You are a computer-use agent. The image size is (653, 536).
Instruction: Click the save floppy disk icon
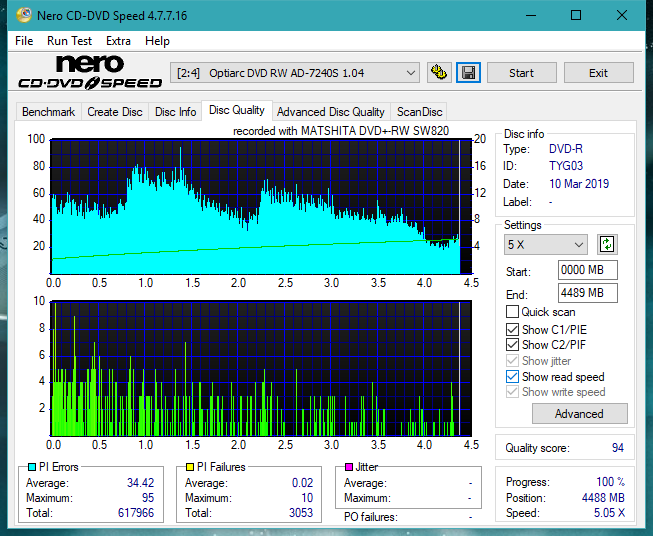[469, 73]
